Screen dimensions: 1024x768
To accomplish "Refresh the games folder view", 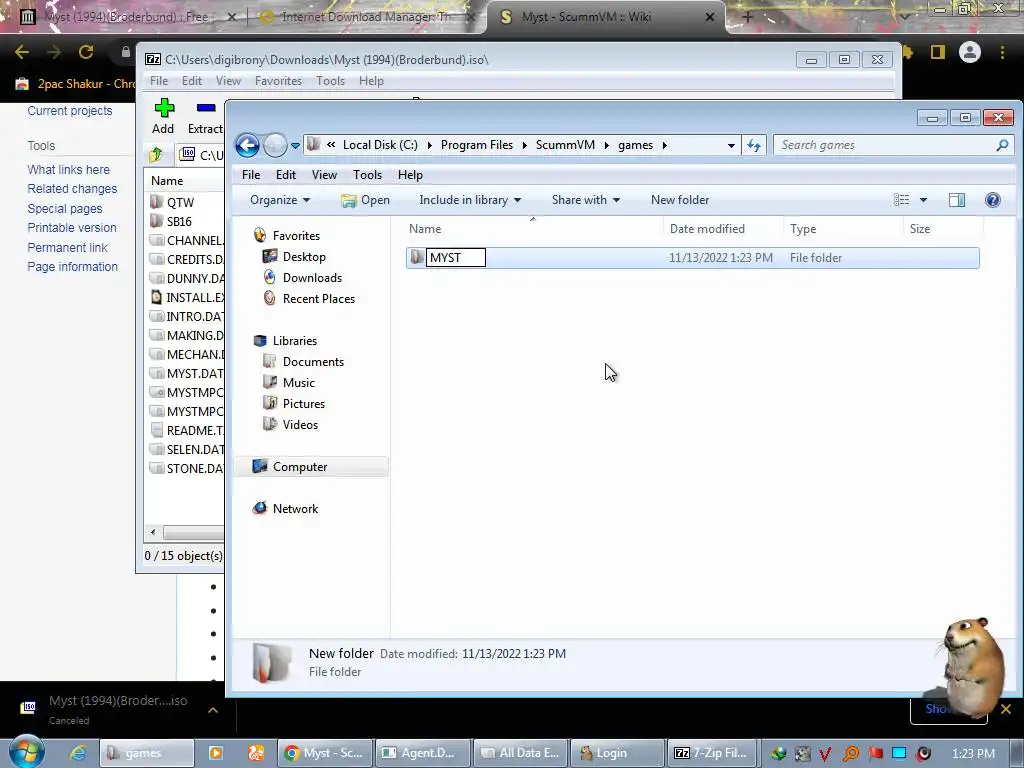I will click(x=754, y=145).
